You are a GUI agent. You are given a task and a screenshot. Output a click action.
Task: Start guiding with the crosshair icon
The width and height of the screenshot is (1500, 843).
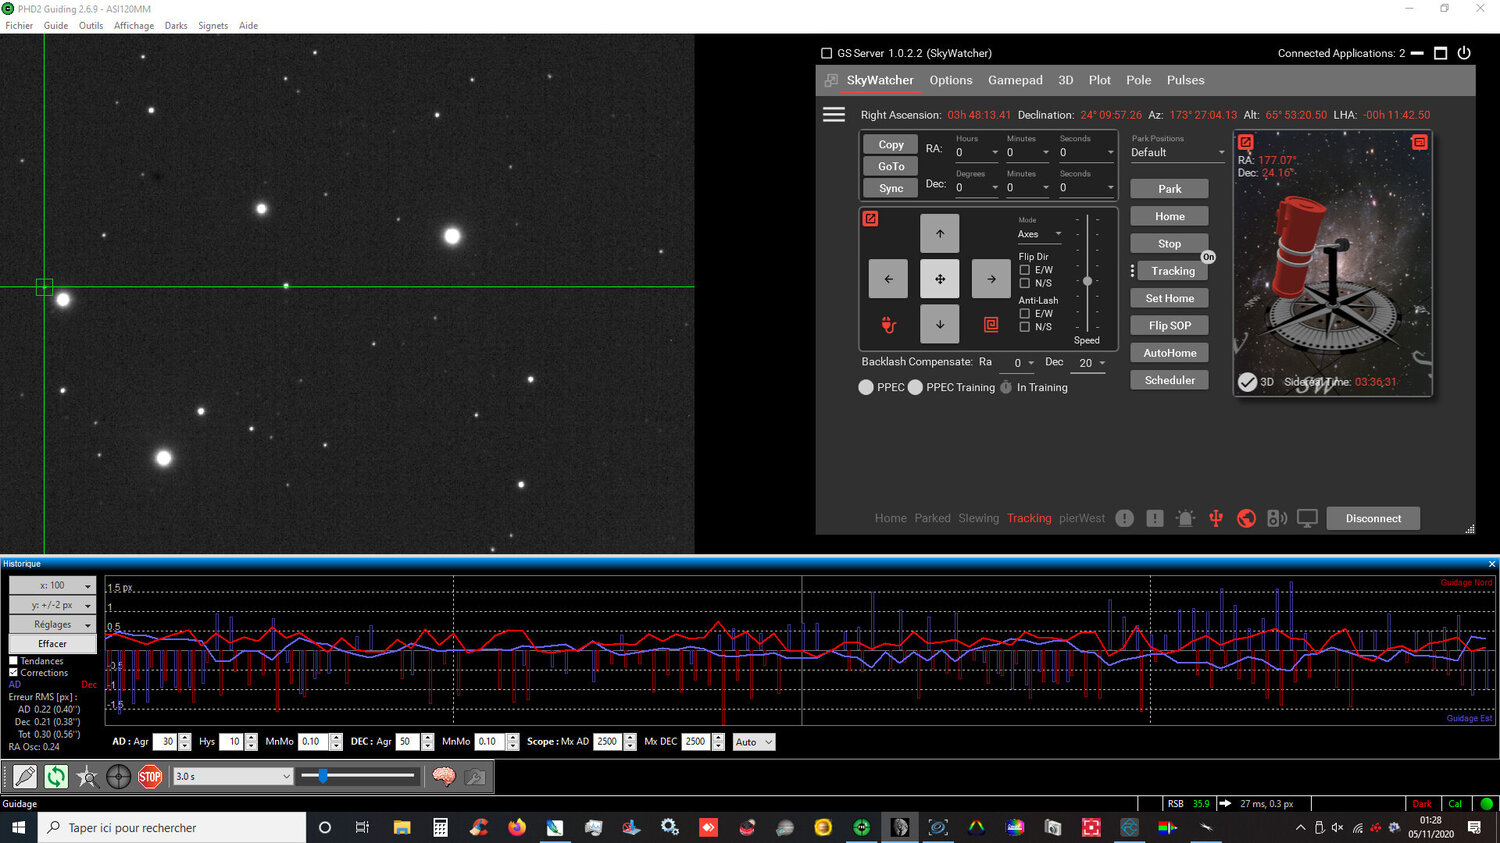[118, 776]
